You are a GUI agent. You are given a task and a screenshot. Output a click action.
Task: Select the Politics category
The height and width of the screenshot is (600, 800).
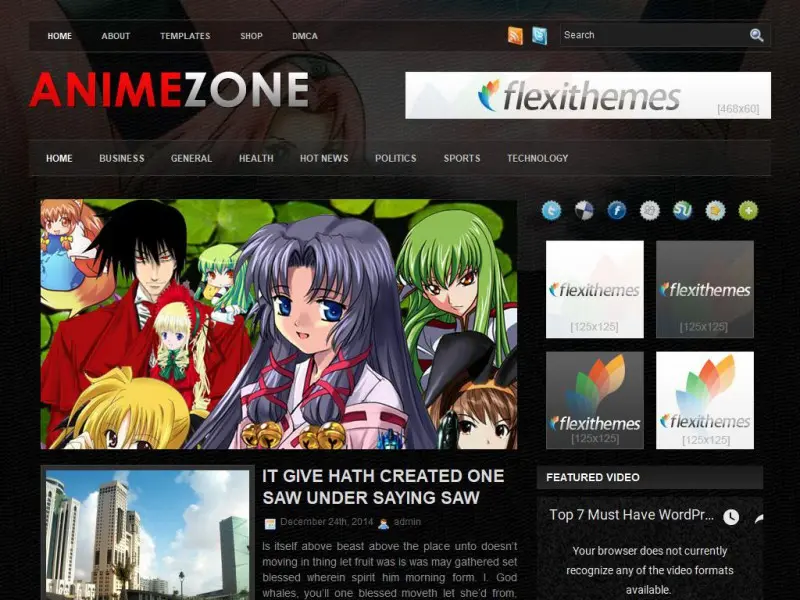point(396,159)
